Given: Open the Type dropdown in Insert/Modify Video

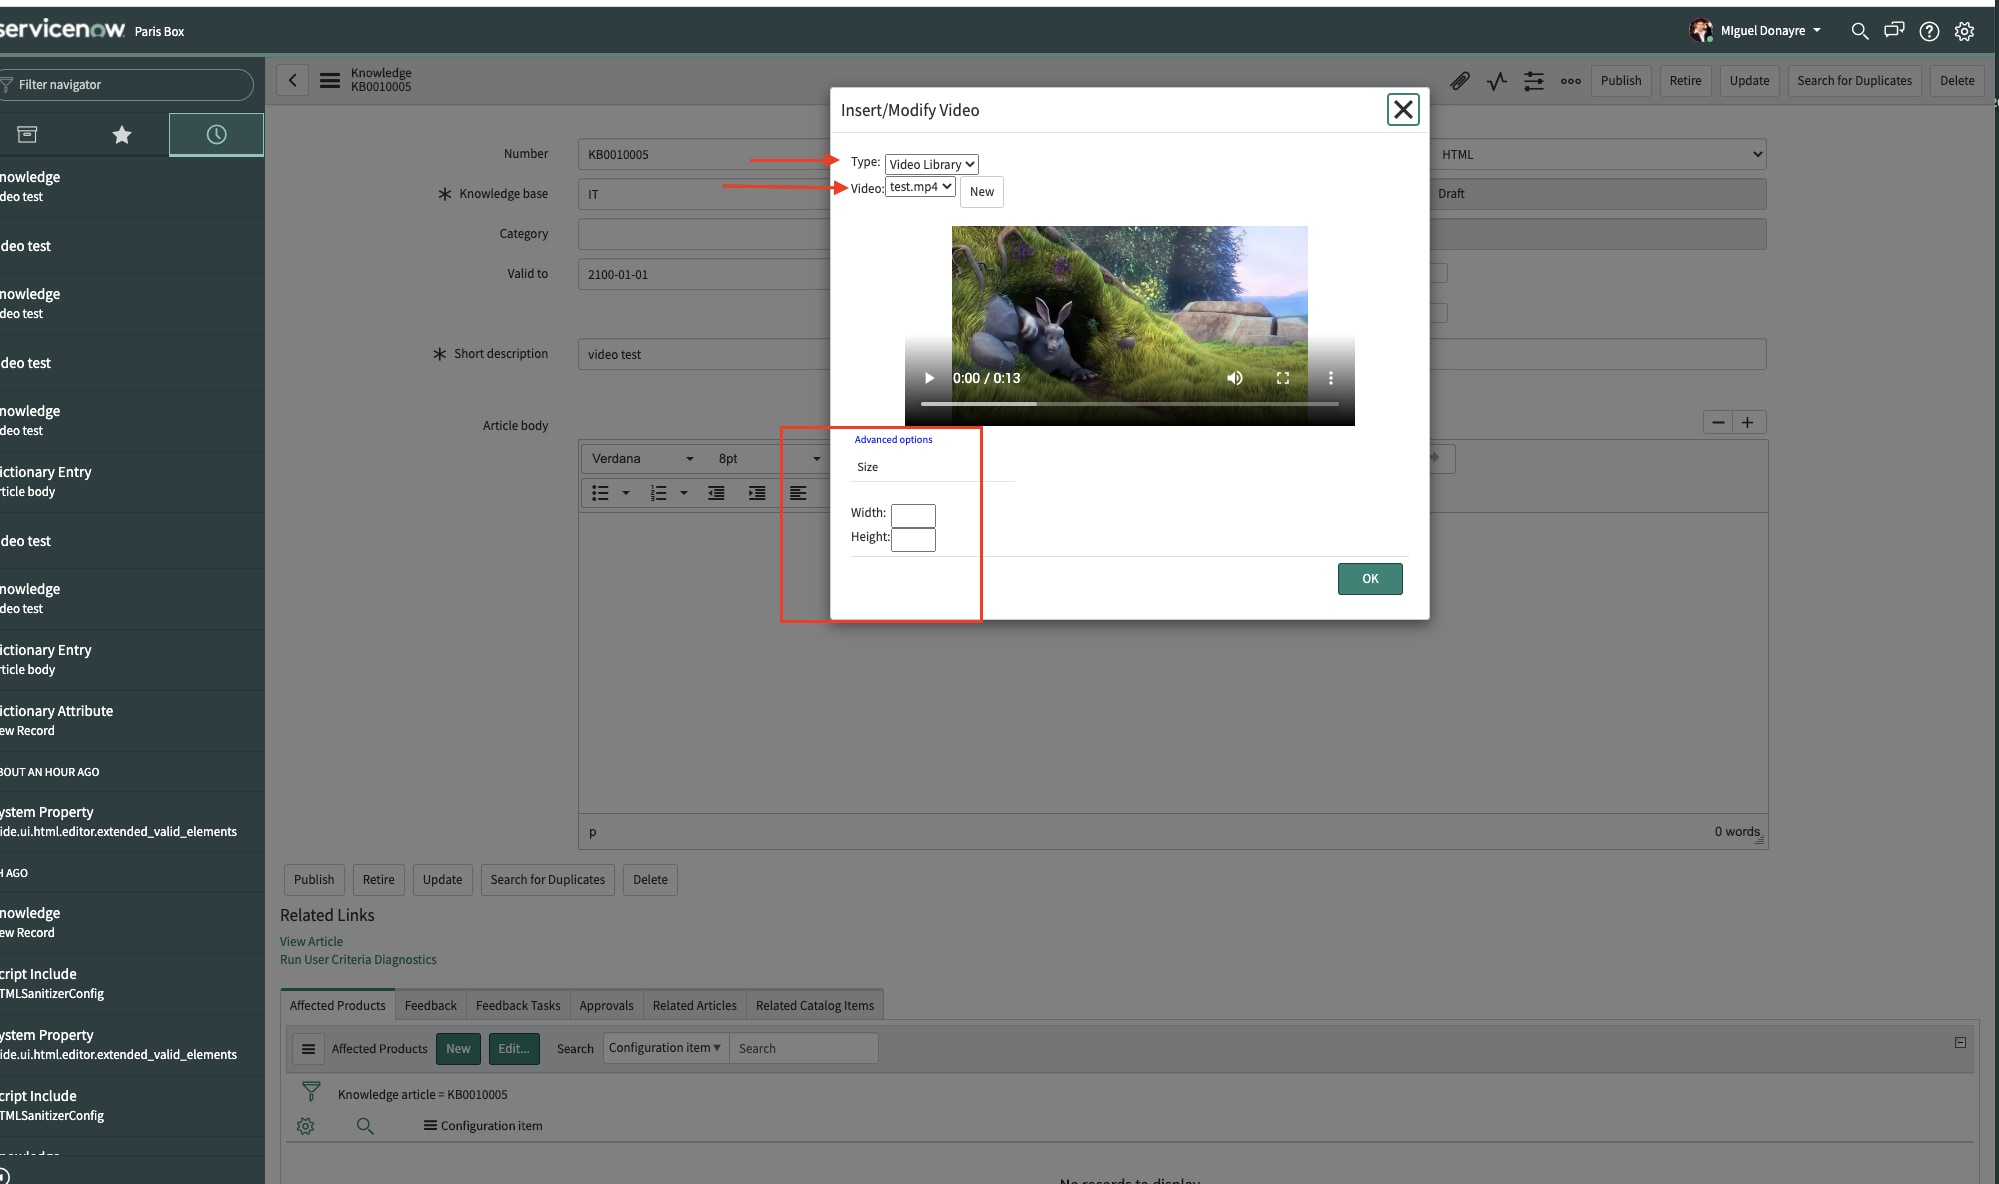Looking at the screenshot, I should point(930,163).
